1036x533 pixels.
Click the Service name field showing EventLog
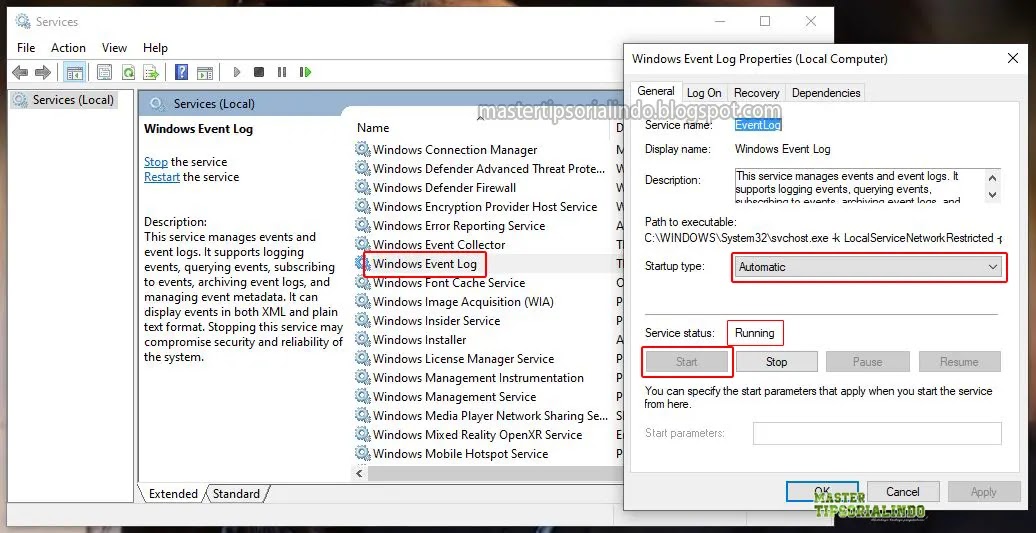[758, 125]
